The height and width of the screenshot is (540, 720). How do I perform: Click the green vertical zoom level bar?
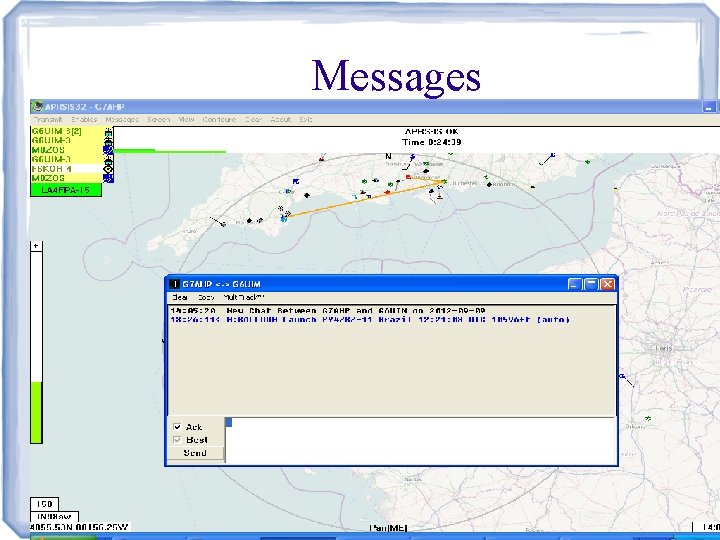click(36, 412)
